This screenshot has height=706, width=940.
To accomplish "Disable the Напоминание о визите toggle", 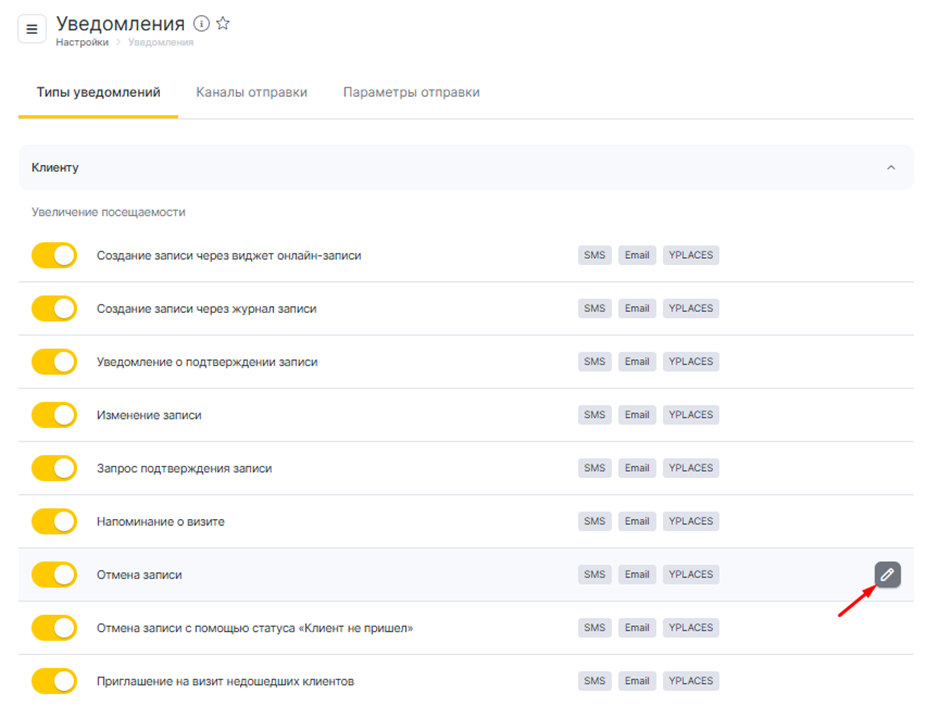I will 54,521.
